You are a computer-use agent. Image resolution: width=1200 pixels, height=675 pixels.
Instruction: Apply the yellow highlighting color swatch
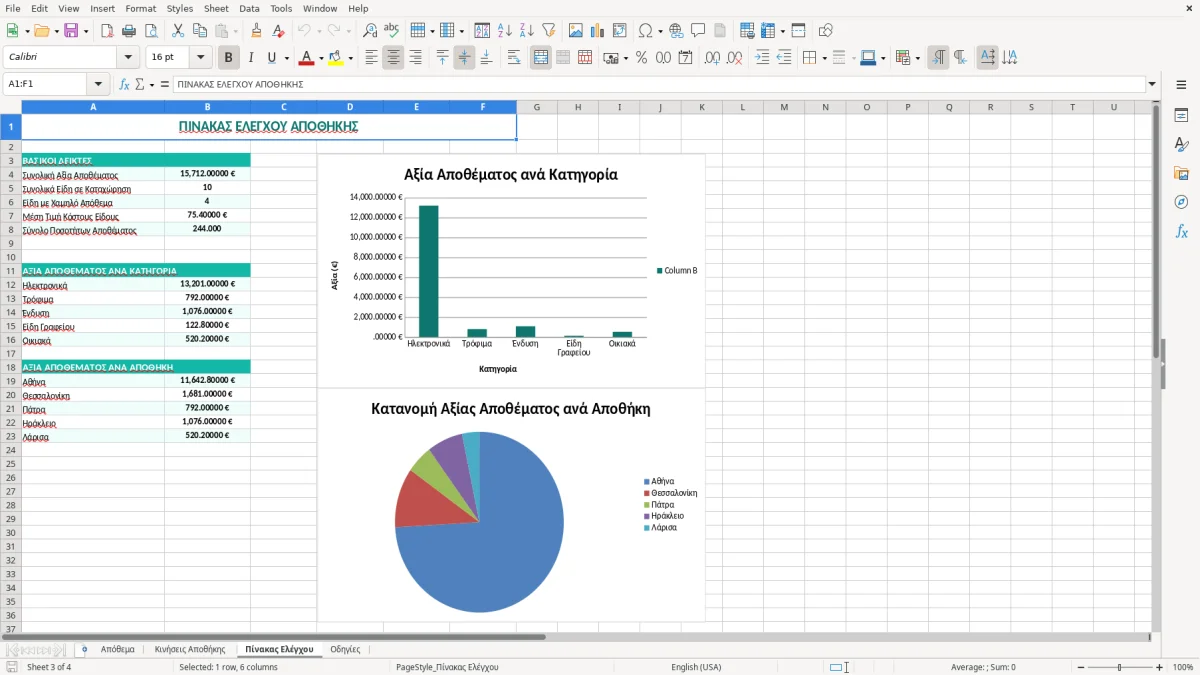click(x=335, y=58)
